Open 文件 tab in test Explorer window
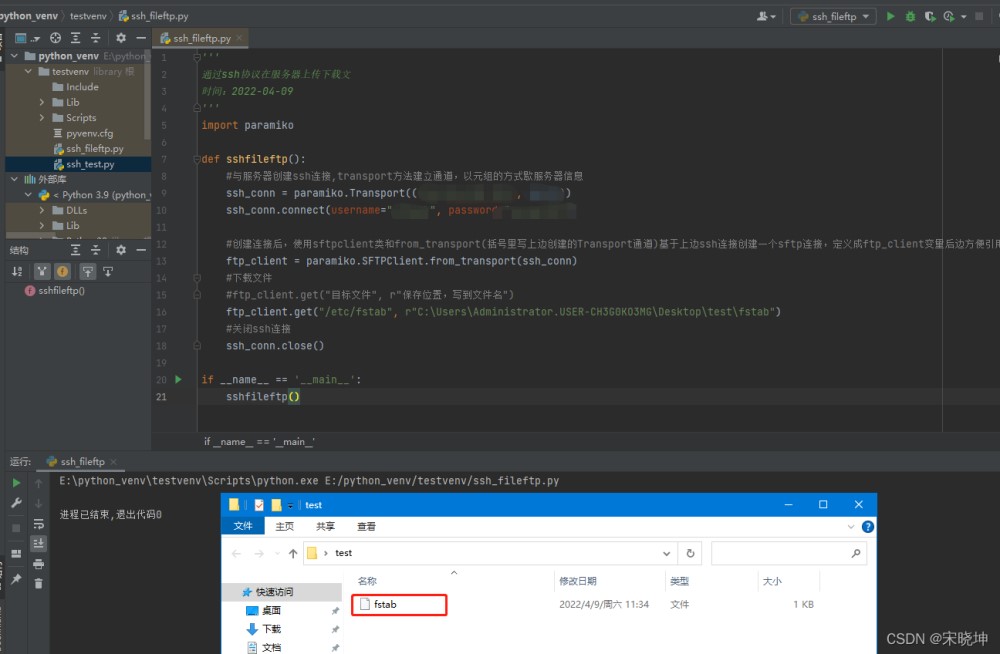The image size is (1000, 654). [243, 526]
